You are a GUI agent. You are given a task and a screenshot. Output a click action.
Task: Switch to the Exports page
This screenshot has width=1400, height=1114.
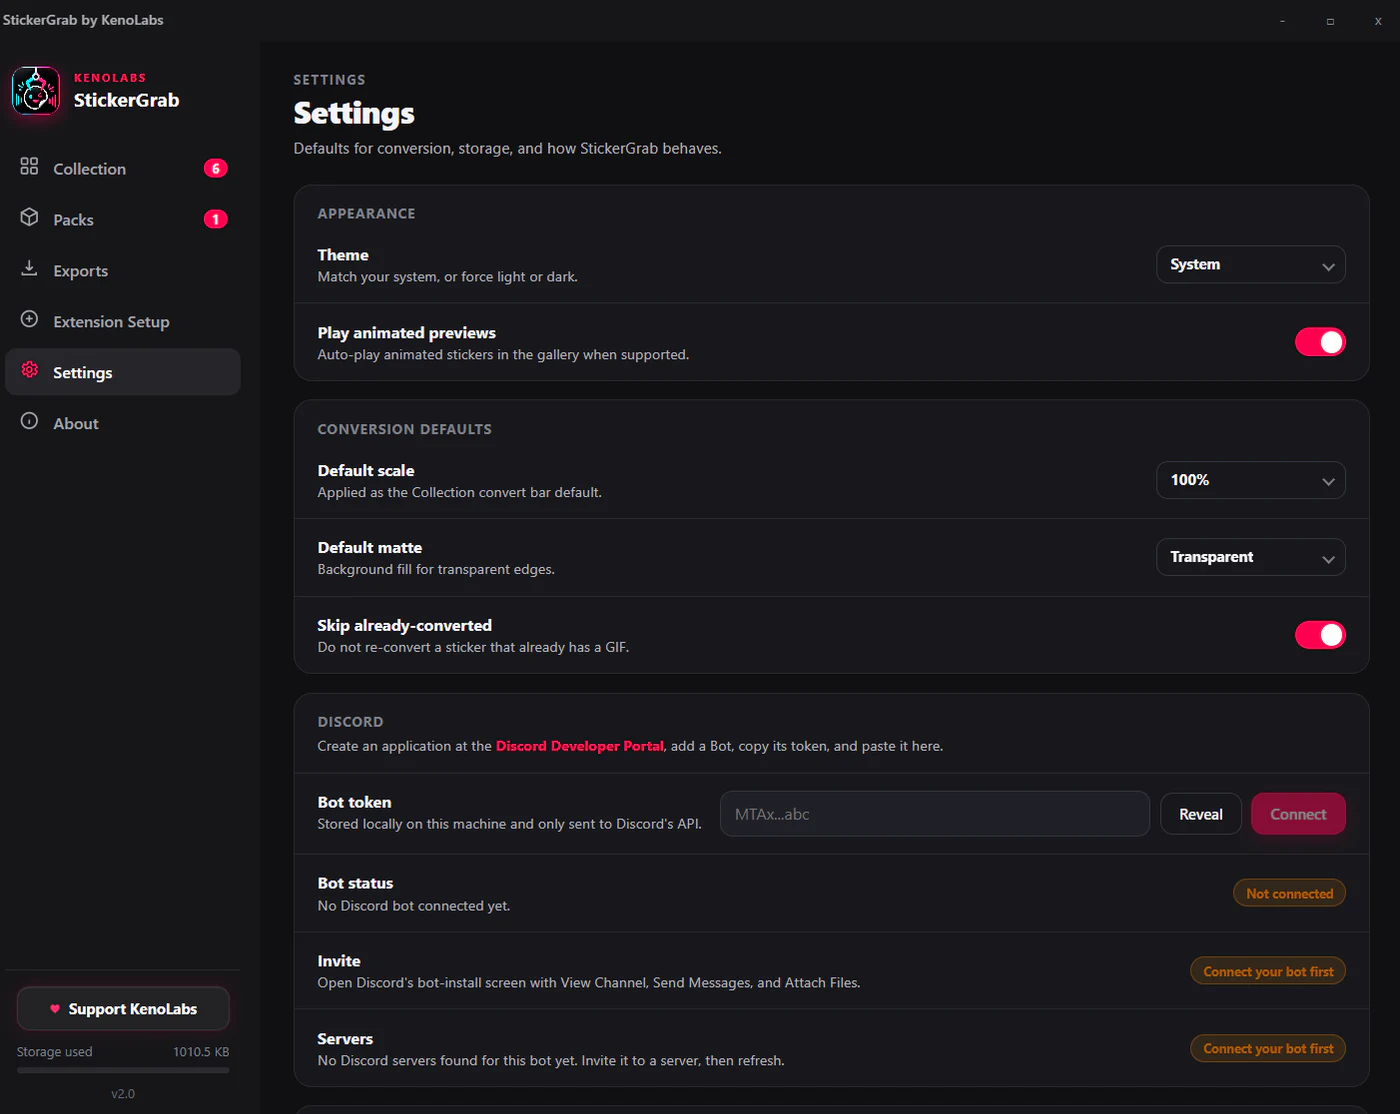[123, 271]
